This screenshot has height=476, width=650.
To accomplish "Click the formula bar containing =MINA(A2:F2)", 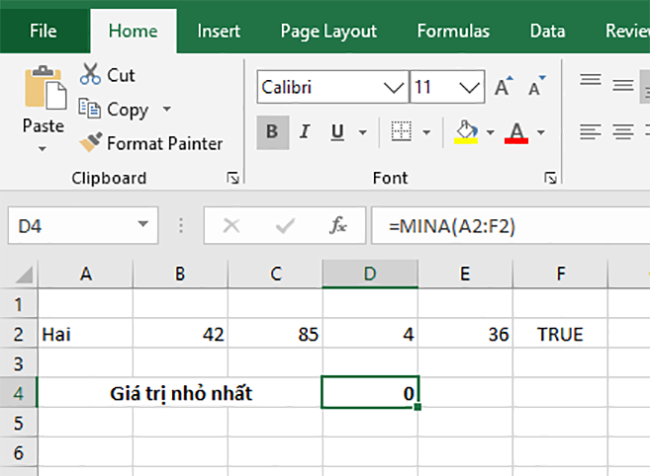I will [x=510, y=226].
